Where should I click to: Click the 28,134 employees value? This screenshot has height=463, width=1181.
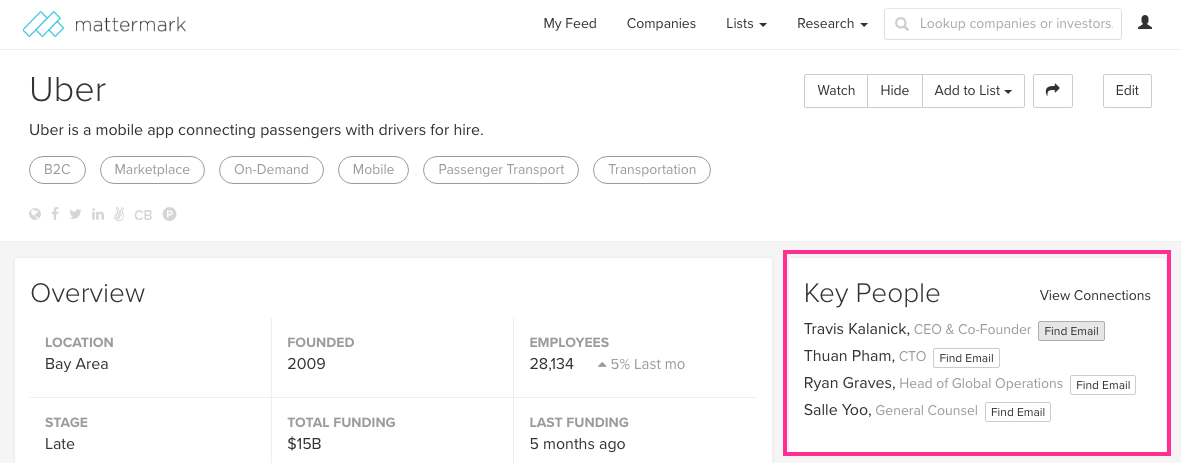coord(551,364)
